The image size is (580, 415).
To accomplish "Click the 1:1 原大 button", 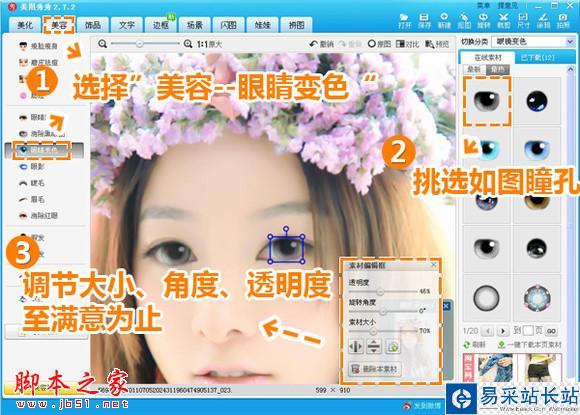I will 209,44.
